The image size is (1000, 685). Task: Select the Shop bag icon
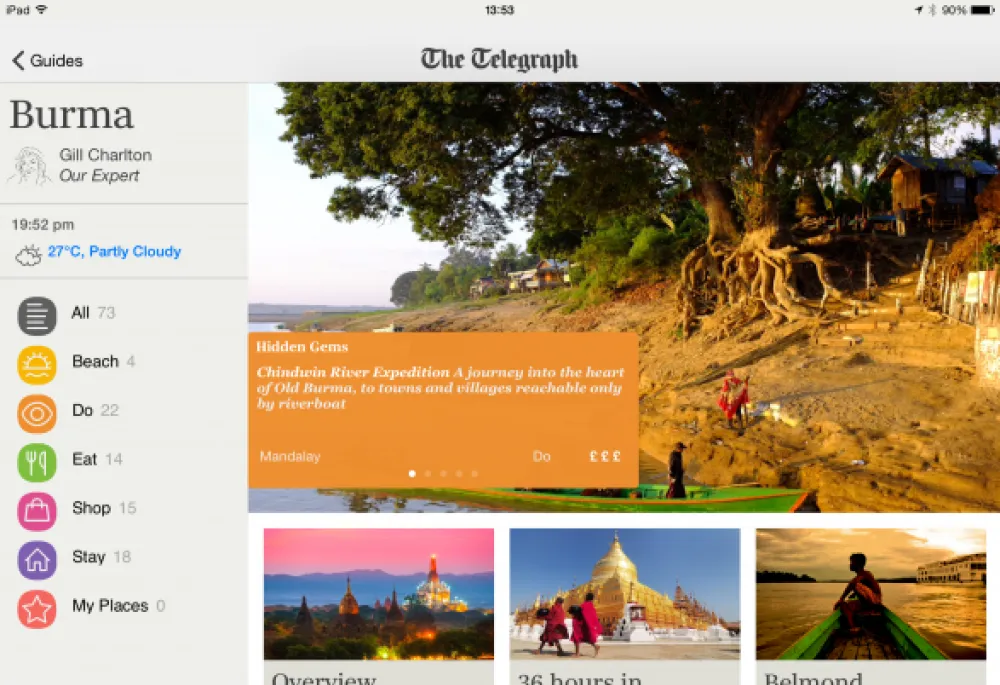pos(37,512)
